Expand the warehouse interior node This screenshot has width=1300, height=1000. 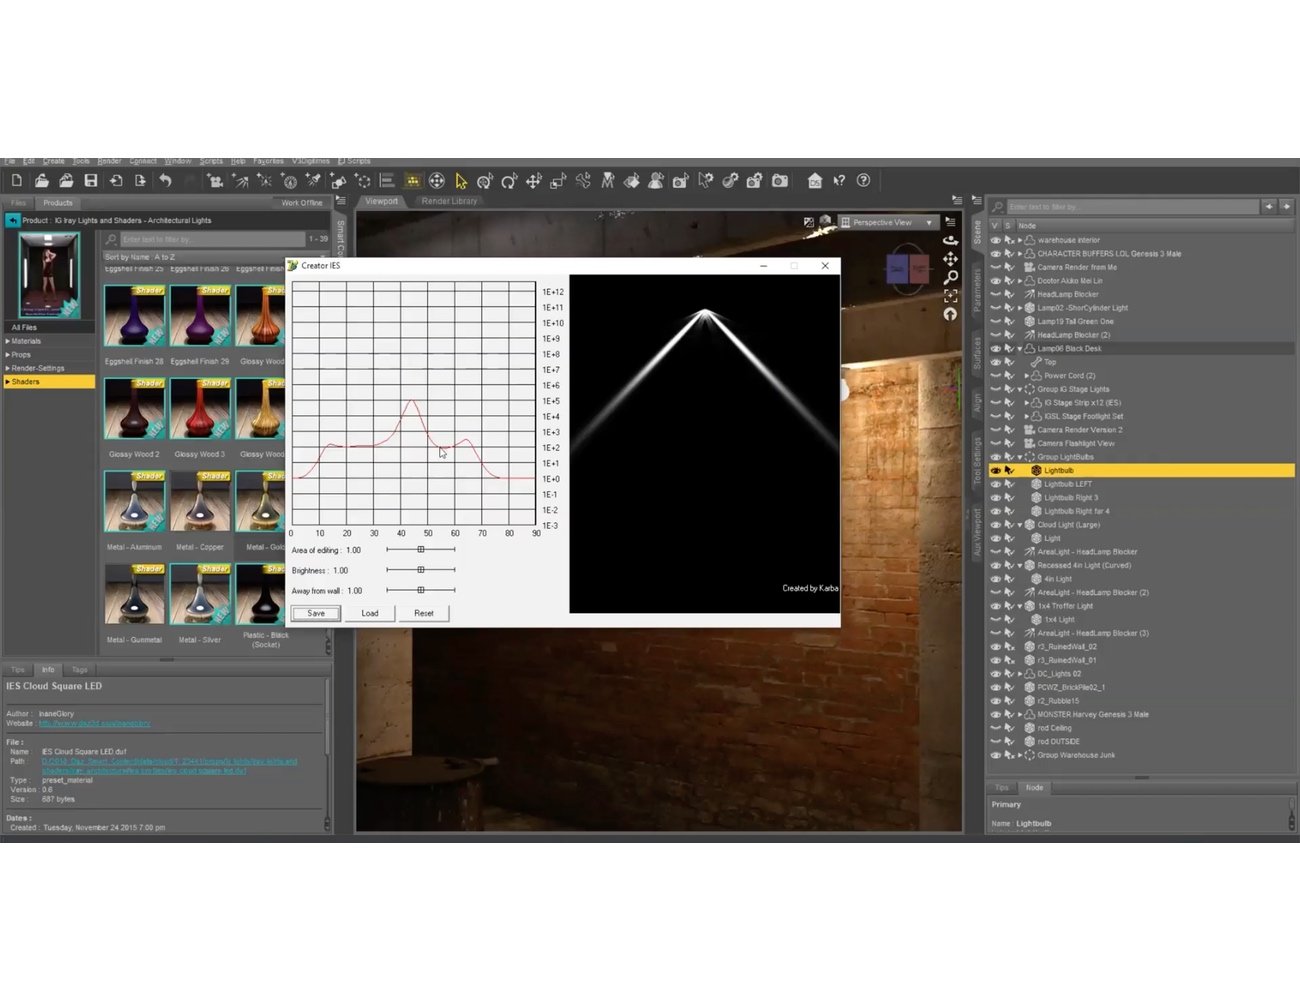pos(1020,240)
